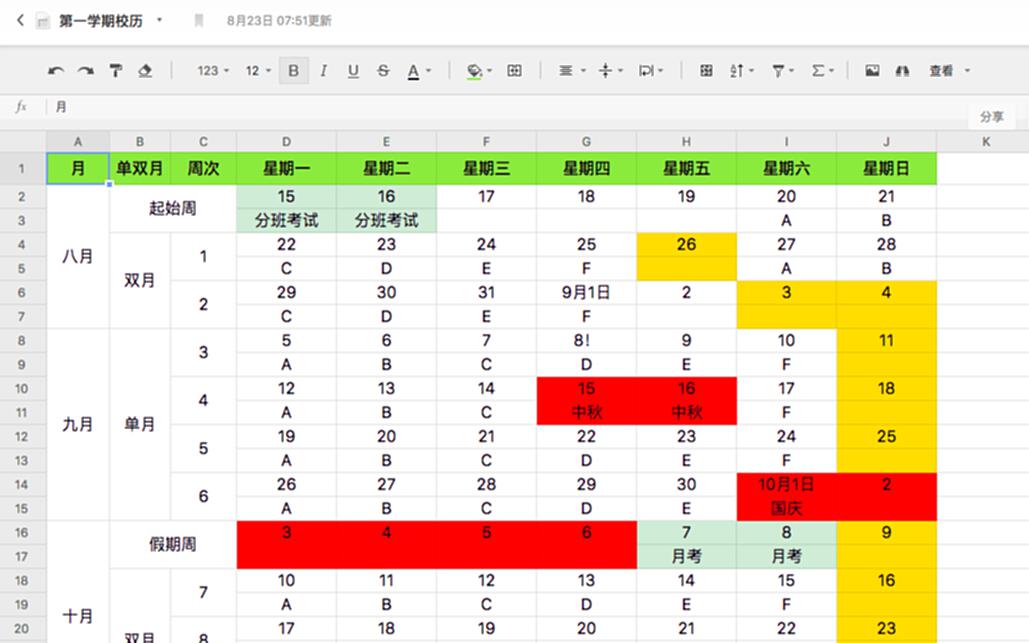Image resolution: width=1029 pixels, height=643 pixels.
Task: Click the spreadsheet document icon beside the title
Action: [x=43, y=21]
